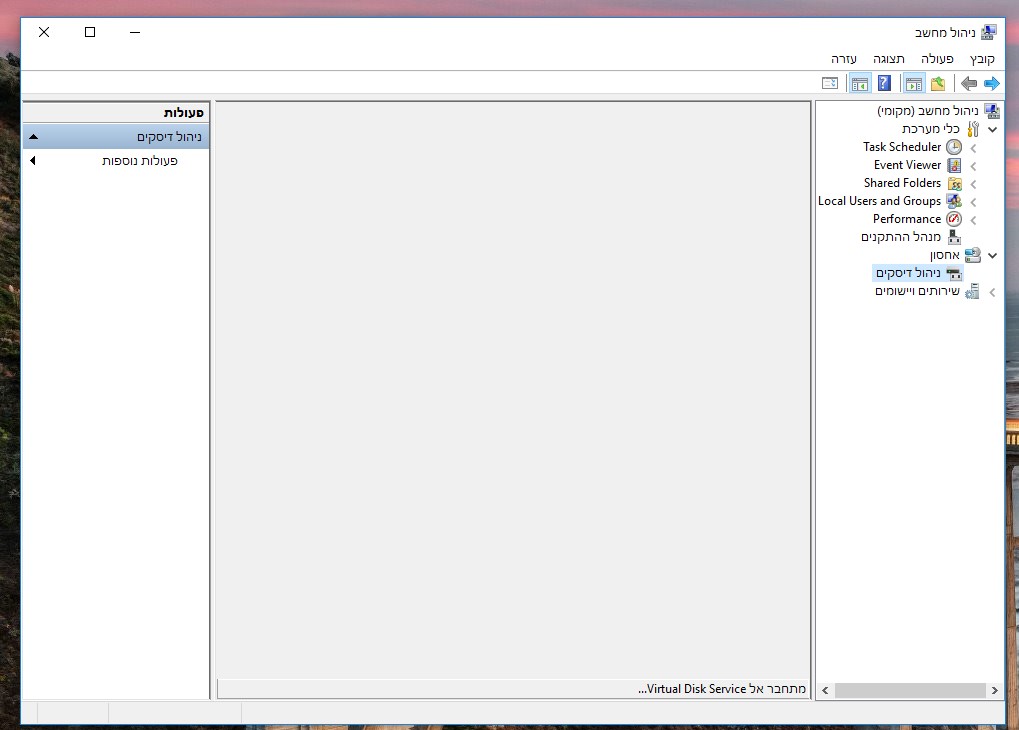The height and width of the screenshot is (730, 1019).
Task: Click the leftmost toolbar settings list icon
Action: pyautogui.click(x=830, y=83)
